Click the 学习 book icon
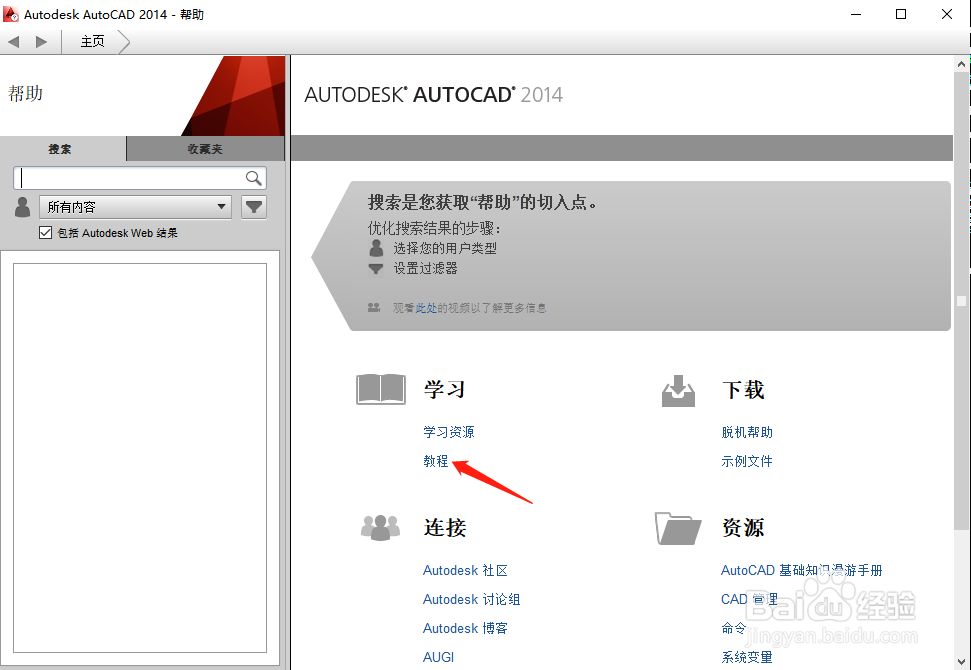The height and width of the screenshot is (670, 971). 381,389
